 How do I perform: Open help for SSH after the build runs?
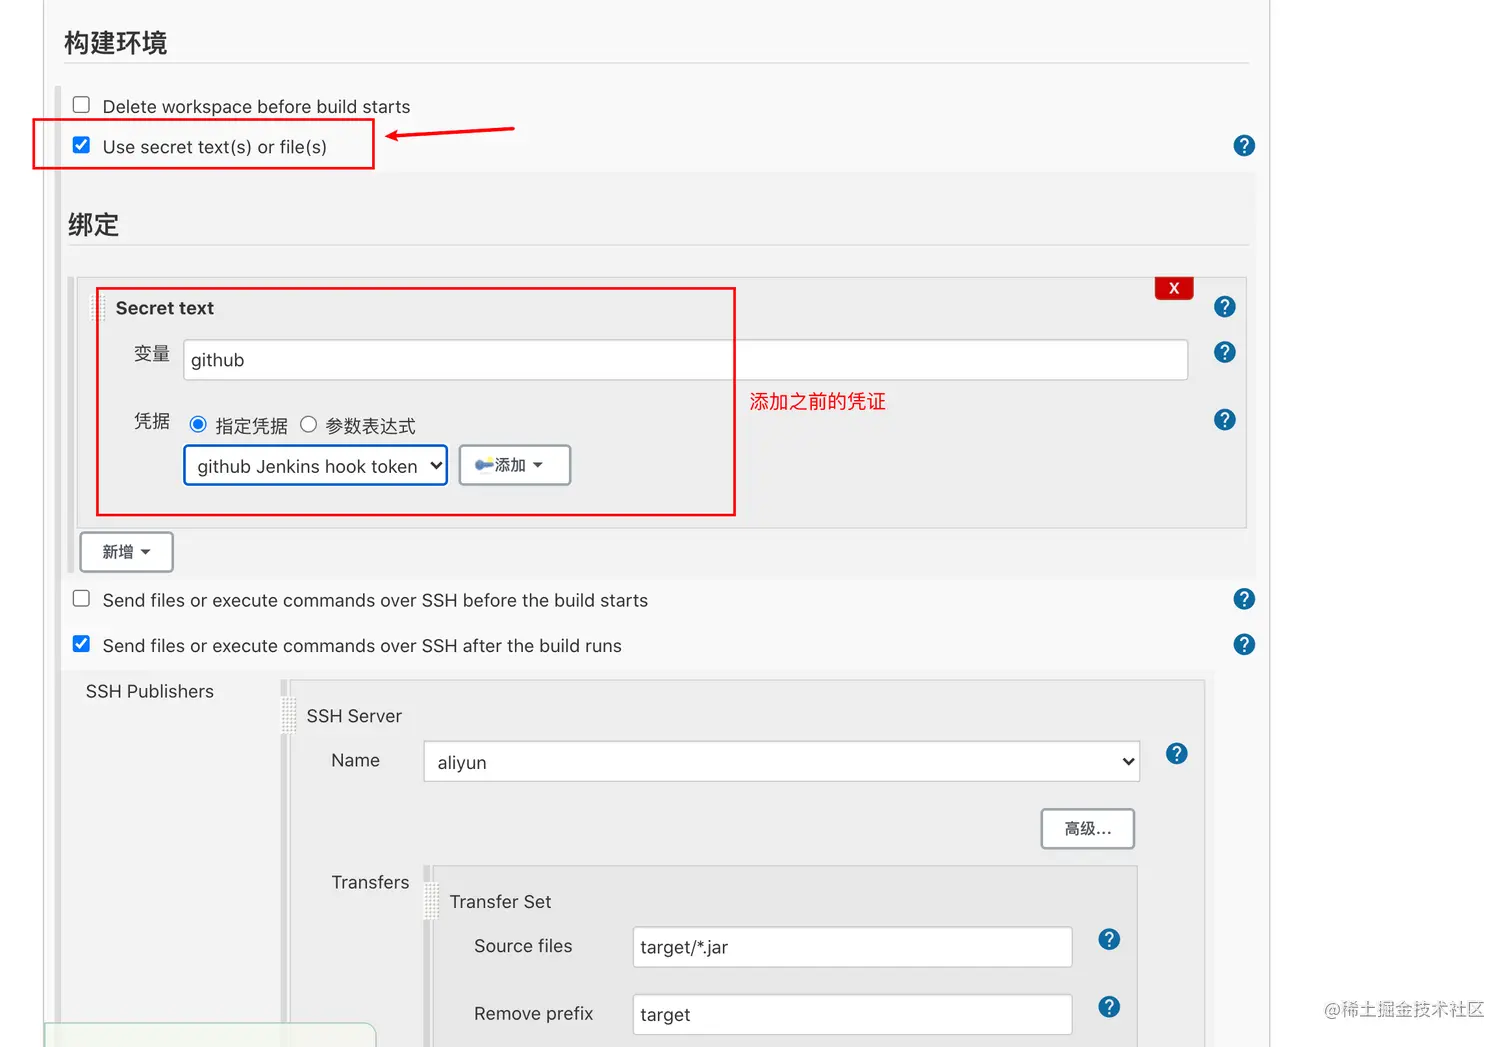[x=1244, y=644]
